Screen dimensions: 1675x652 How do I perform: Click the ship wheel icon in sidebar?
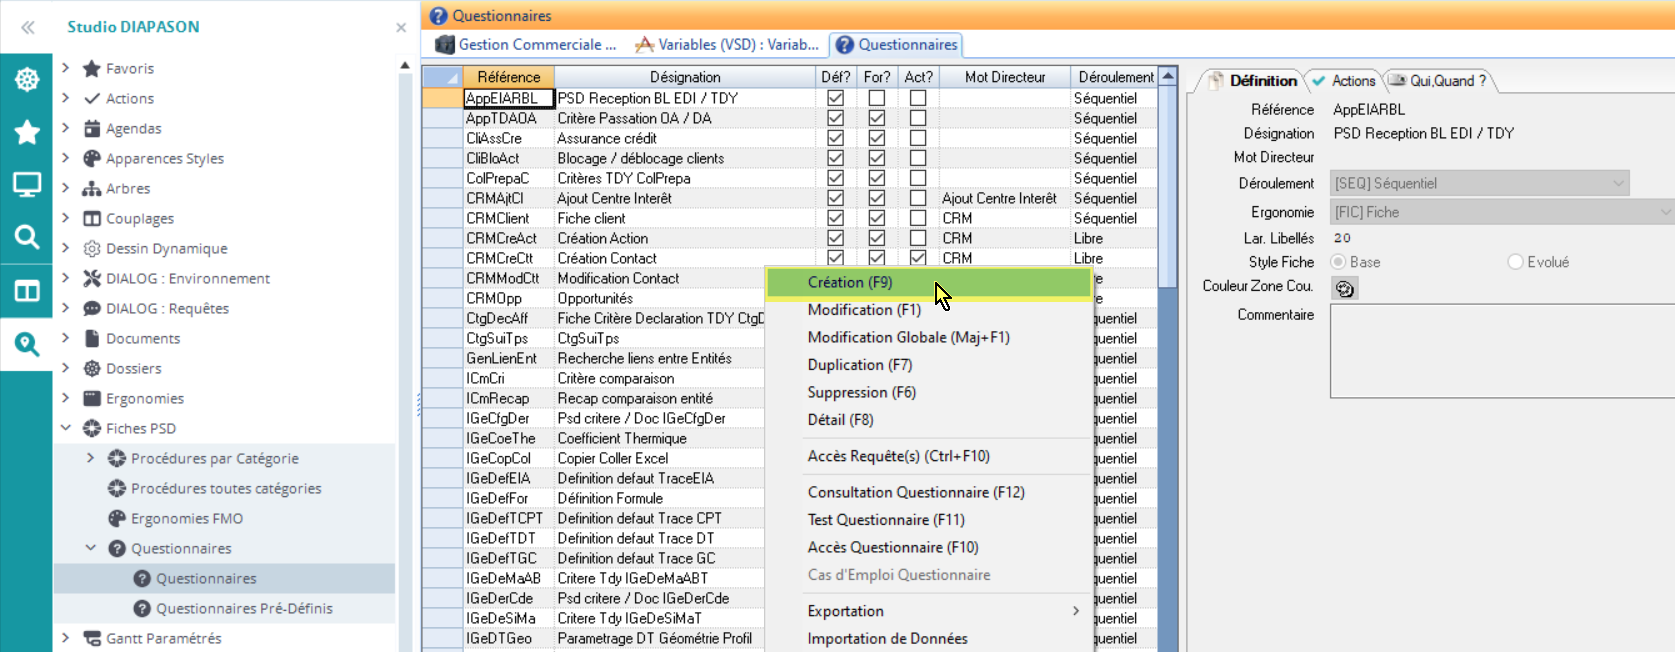(26, 79)
